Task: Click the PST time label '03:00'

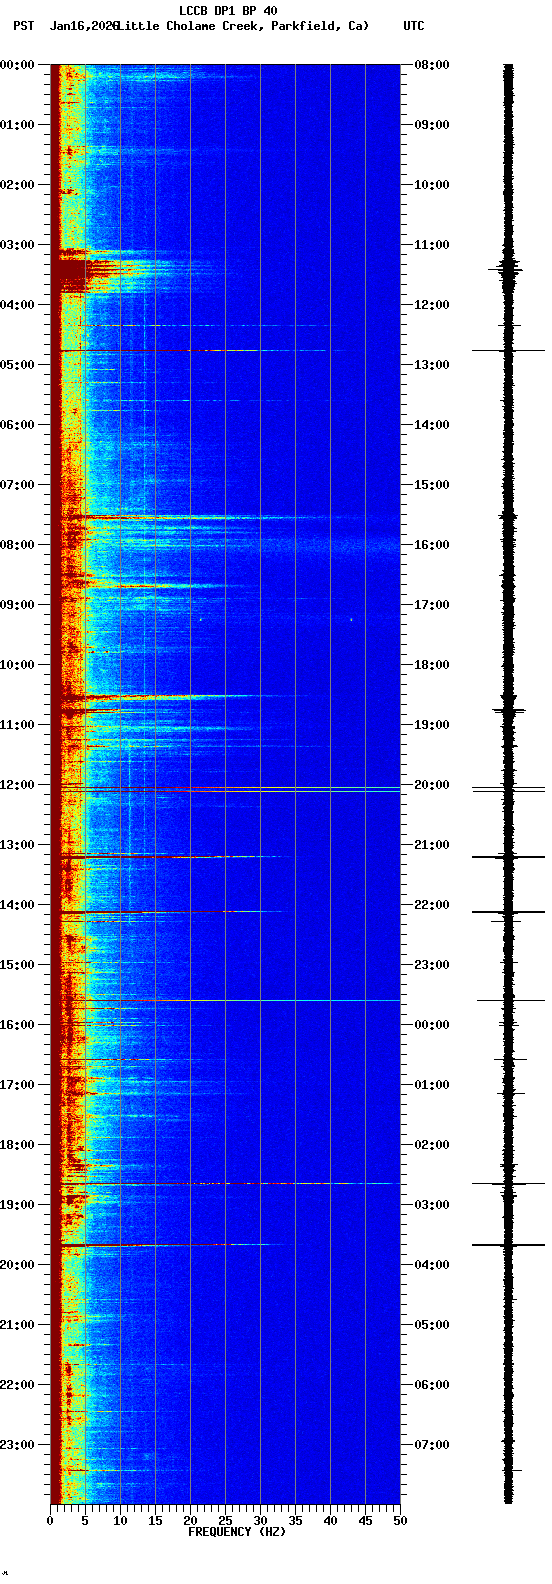Action: click(16, 245)
